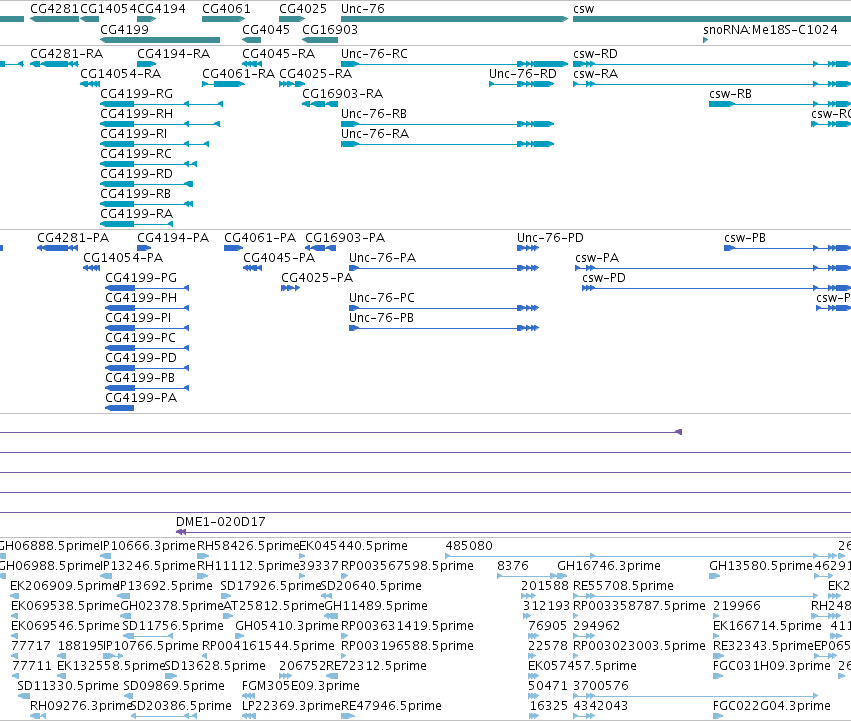
Task: Select protein Unc-76-PC
Action: coord(382,298)
